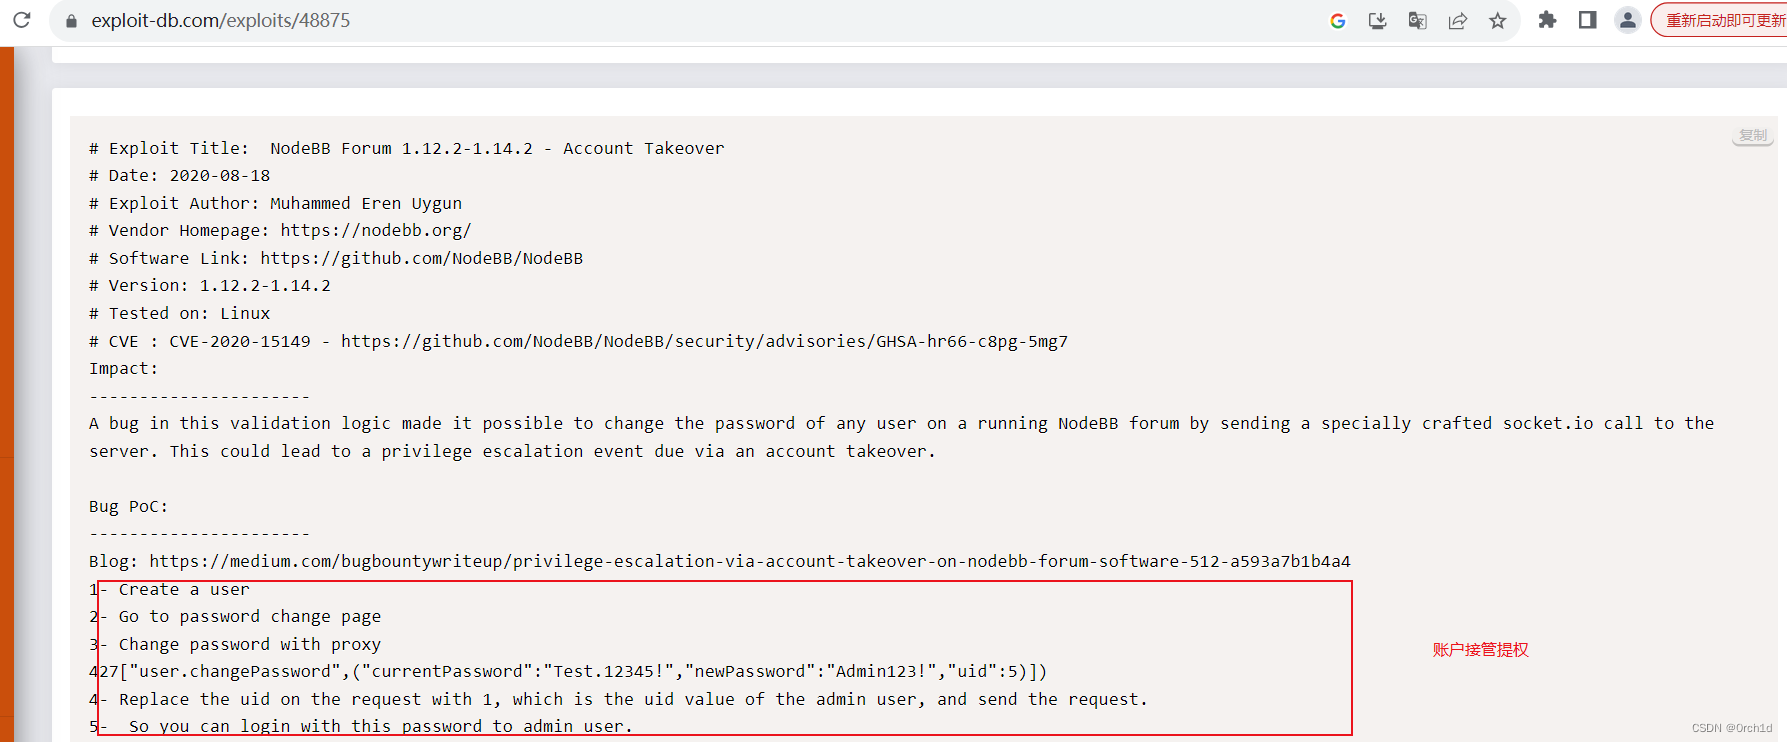Screen dimensions: 1787x742
Task: Click the validation logic bug description sentence
Action: pos(902,423)
